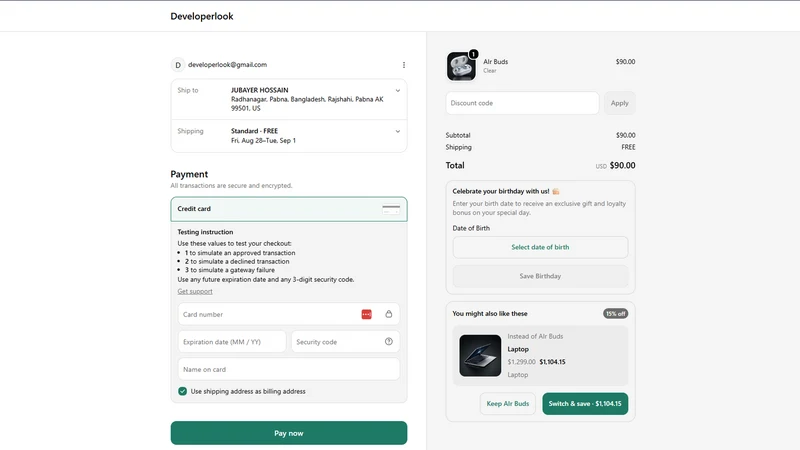
Task: Click the JUBAYER HOSSAIN ship-to name
Action: (260, 90)
